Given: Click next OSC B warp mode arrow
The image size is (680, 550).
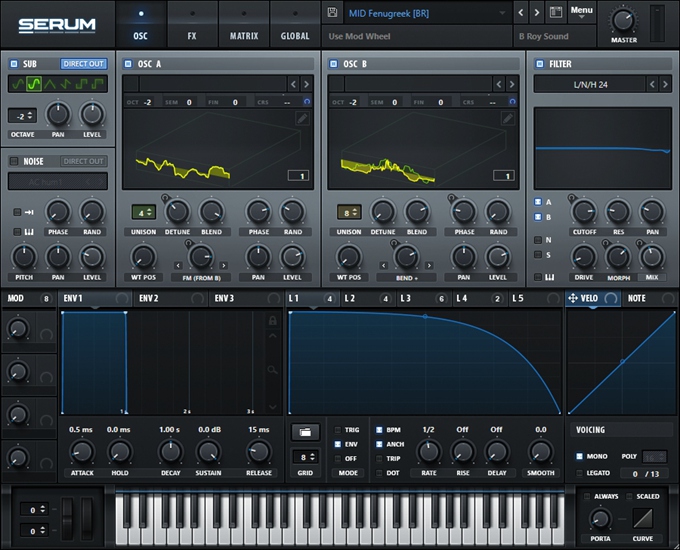Looking at the screenshot, I should coord(429,265).
